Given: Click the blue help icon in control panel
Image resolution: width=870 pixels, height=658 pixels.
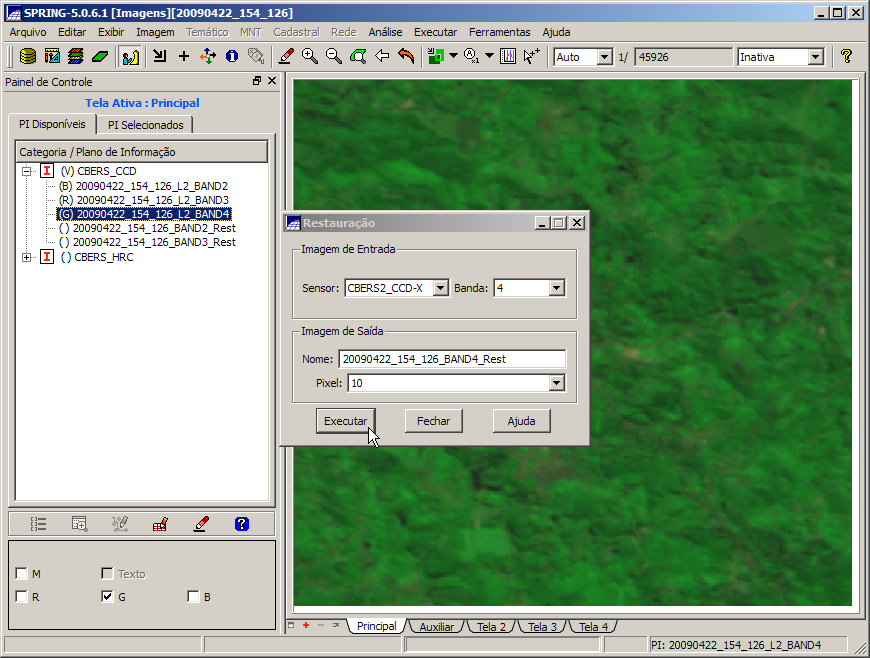Looking at the screenshot, I should (x=241, y=523).
